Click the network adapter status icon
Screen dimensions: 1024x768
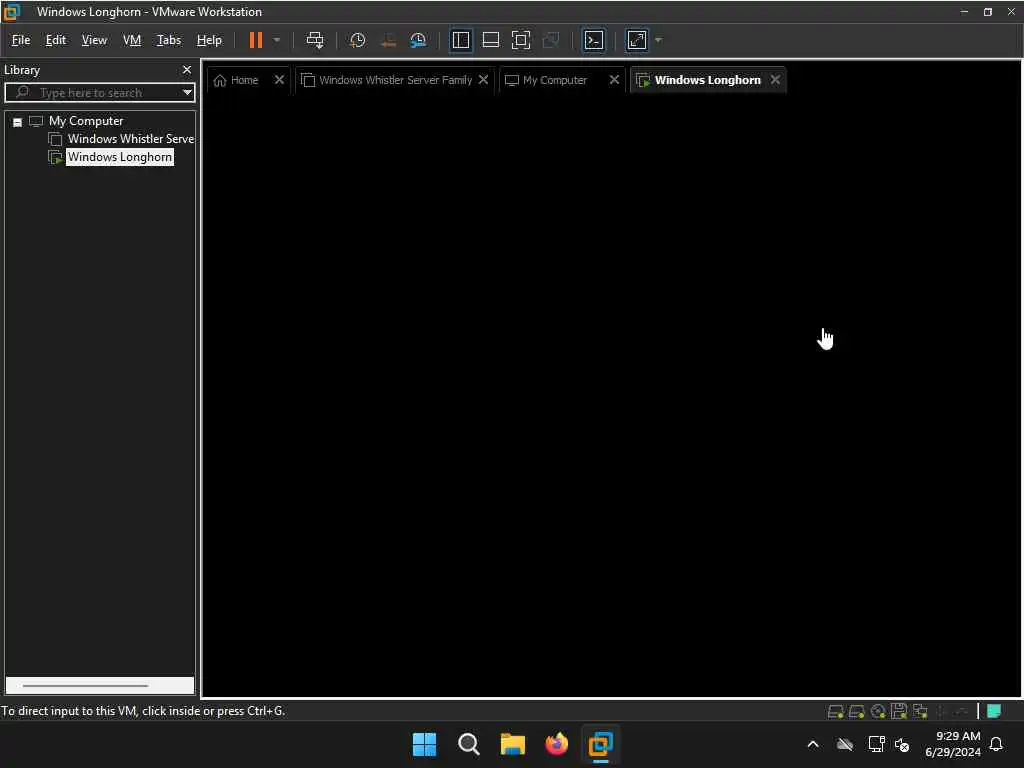[x=920, y=711]
